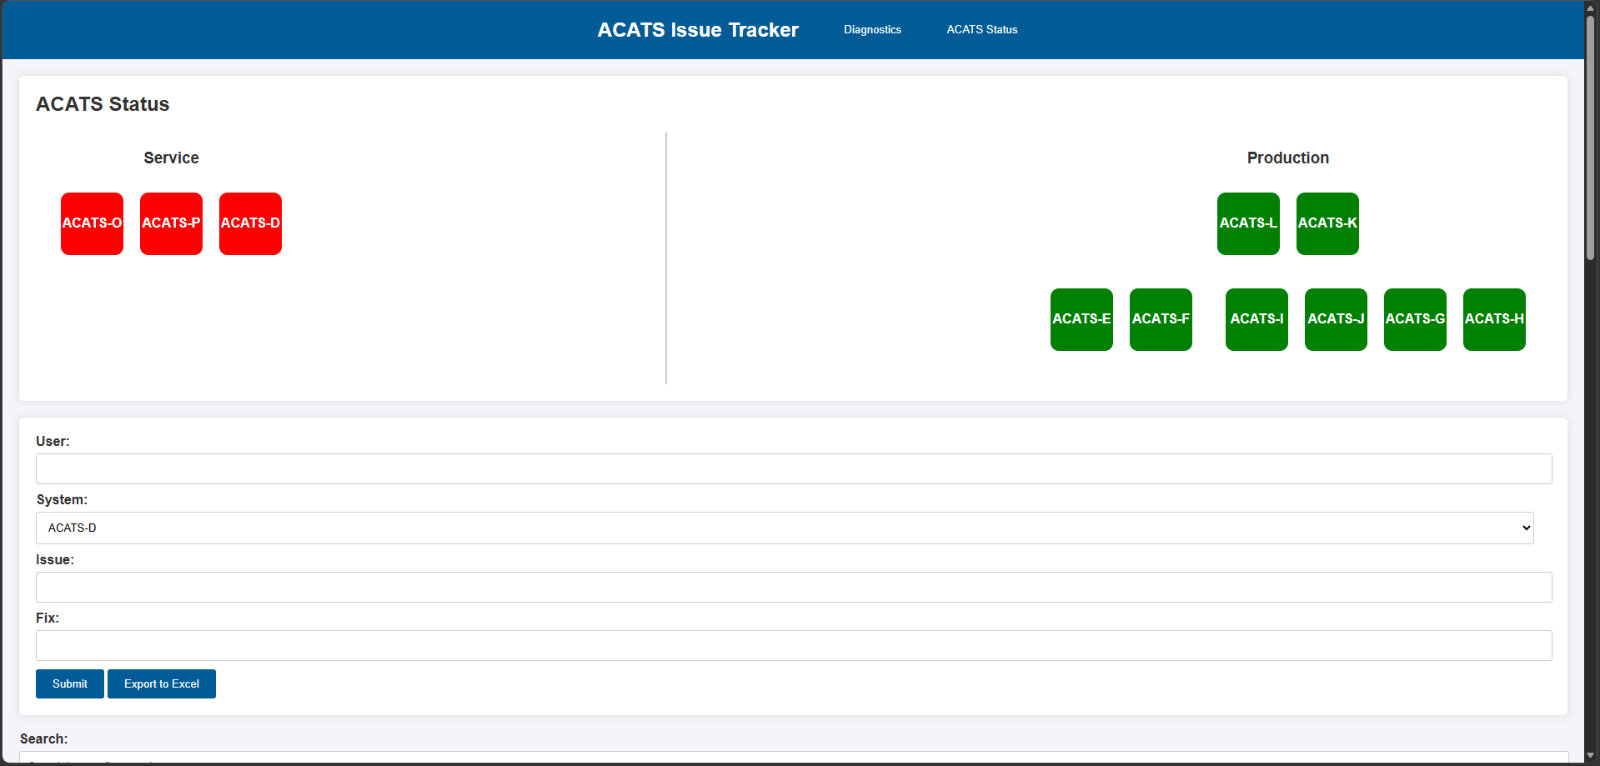
Task: Focus the Issue text field
Action: [794, 587]
